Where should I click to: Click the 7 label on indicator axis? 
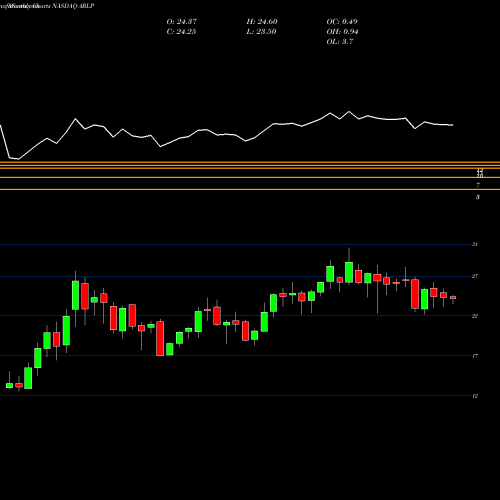(478, 185)
